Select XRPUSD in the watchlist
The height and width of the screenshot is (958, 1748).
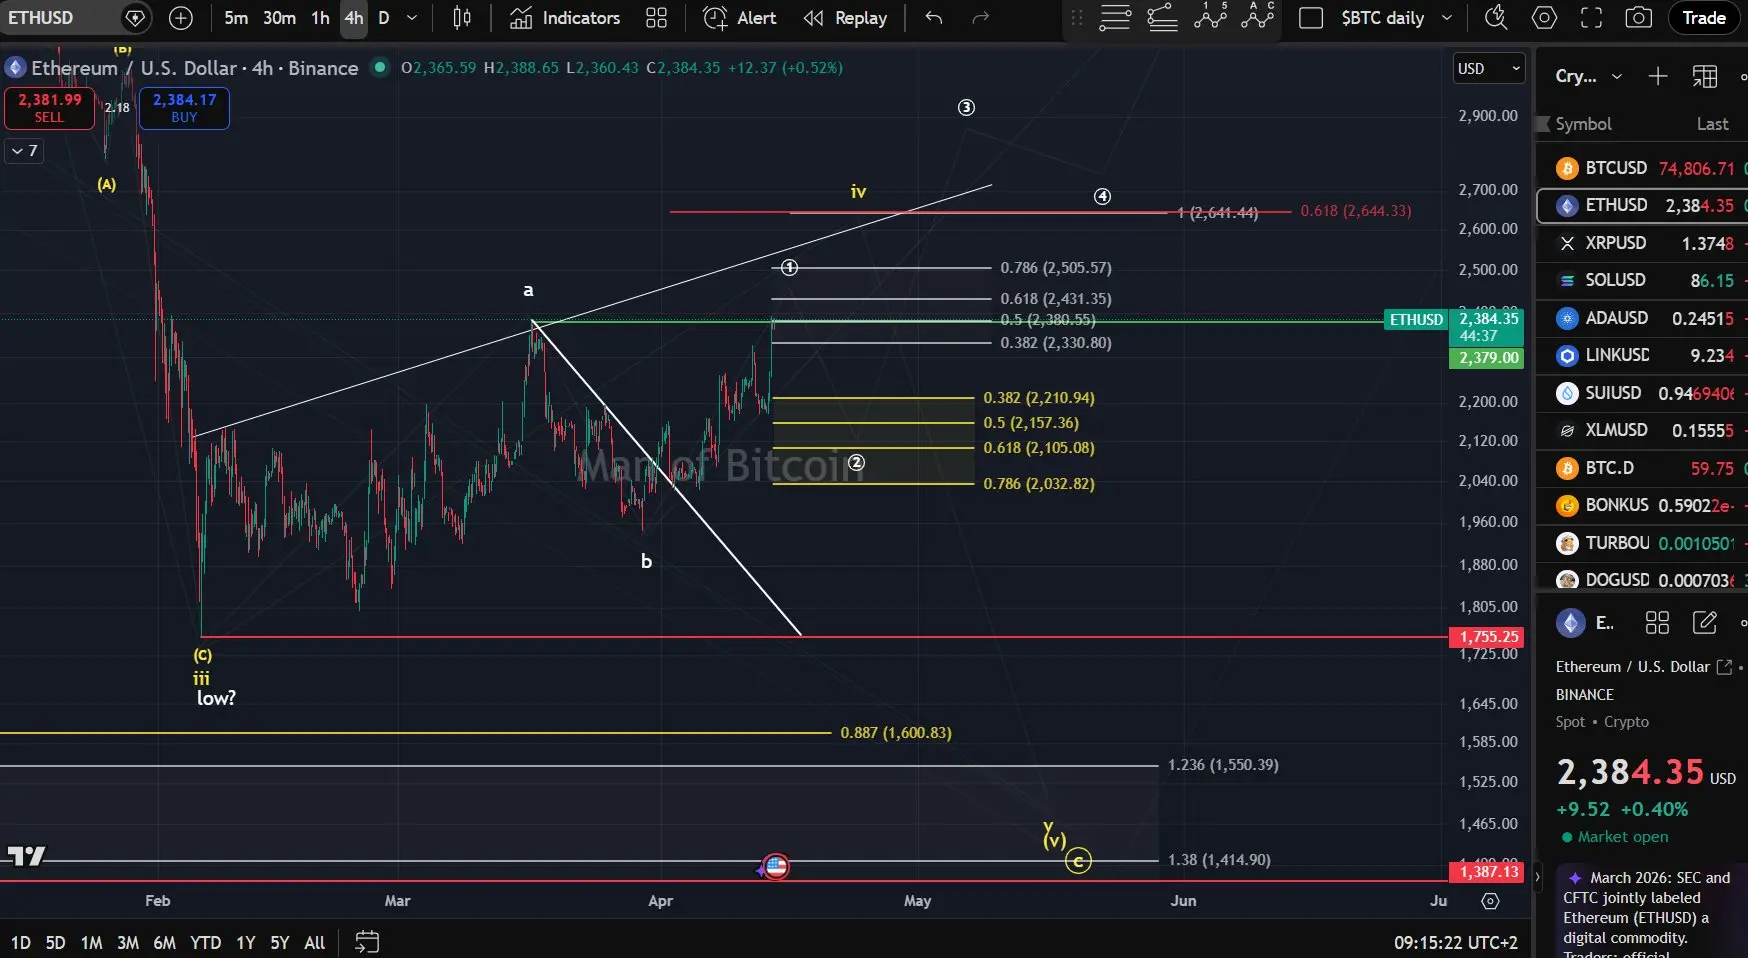(x=1642, y=243)
